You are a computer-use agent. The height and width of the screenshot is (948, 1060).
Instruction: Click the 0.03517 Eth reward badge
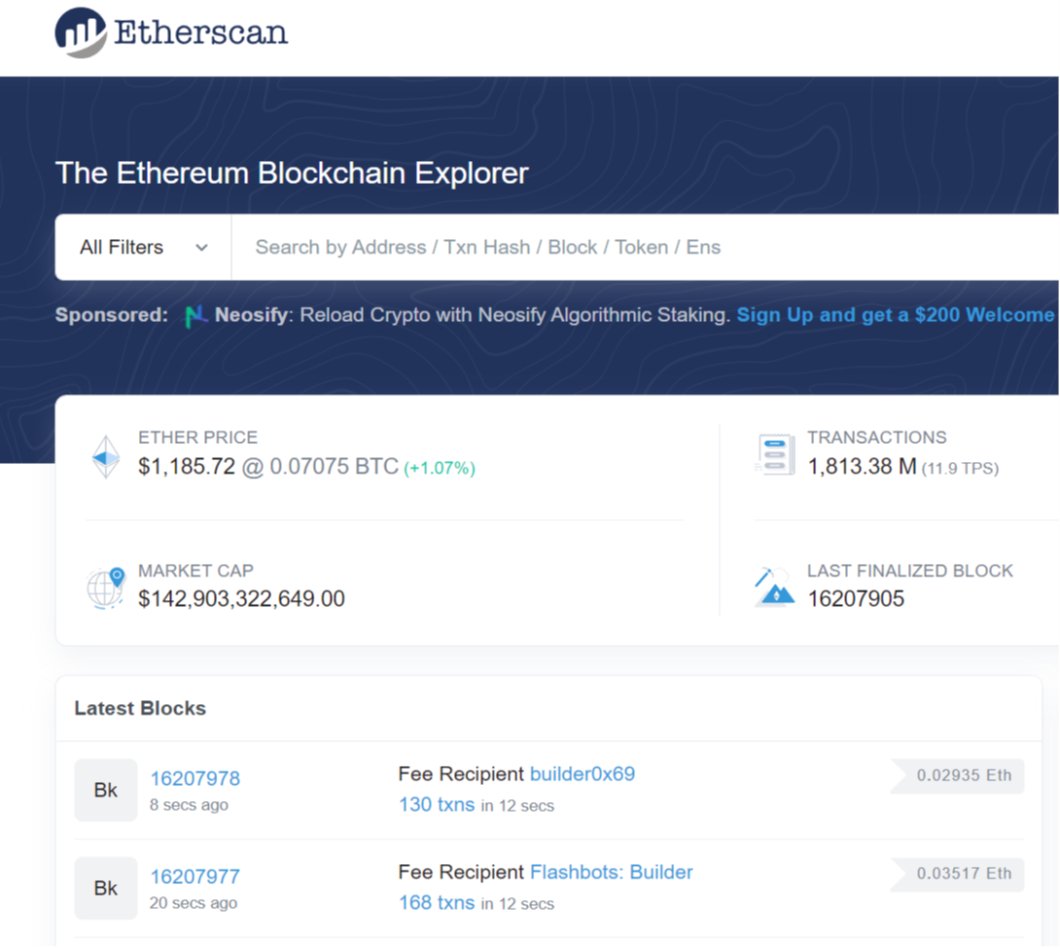957,874
